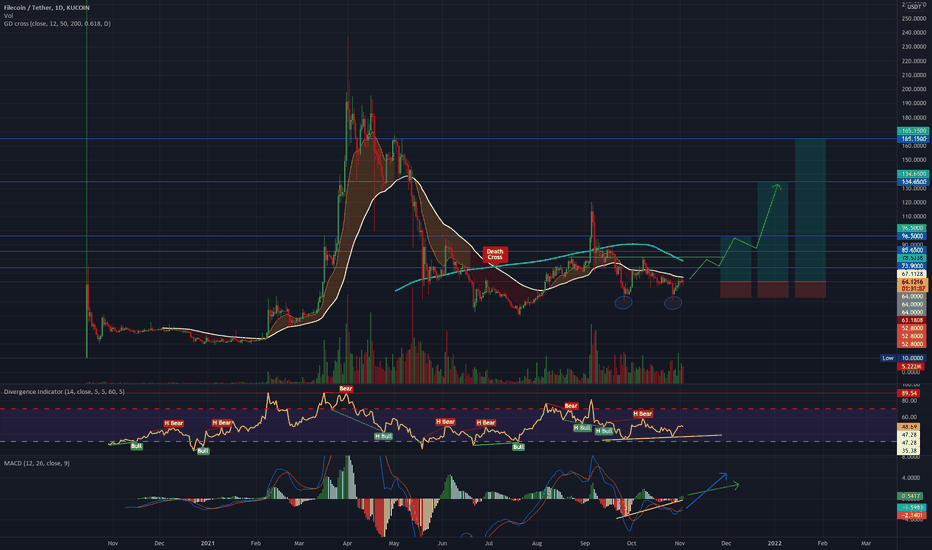Click the 110.0000 price axis tick
The image size is (932, 550).
[914, 216]
